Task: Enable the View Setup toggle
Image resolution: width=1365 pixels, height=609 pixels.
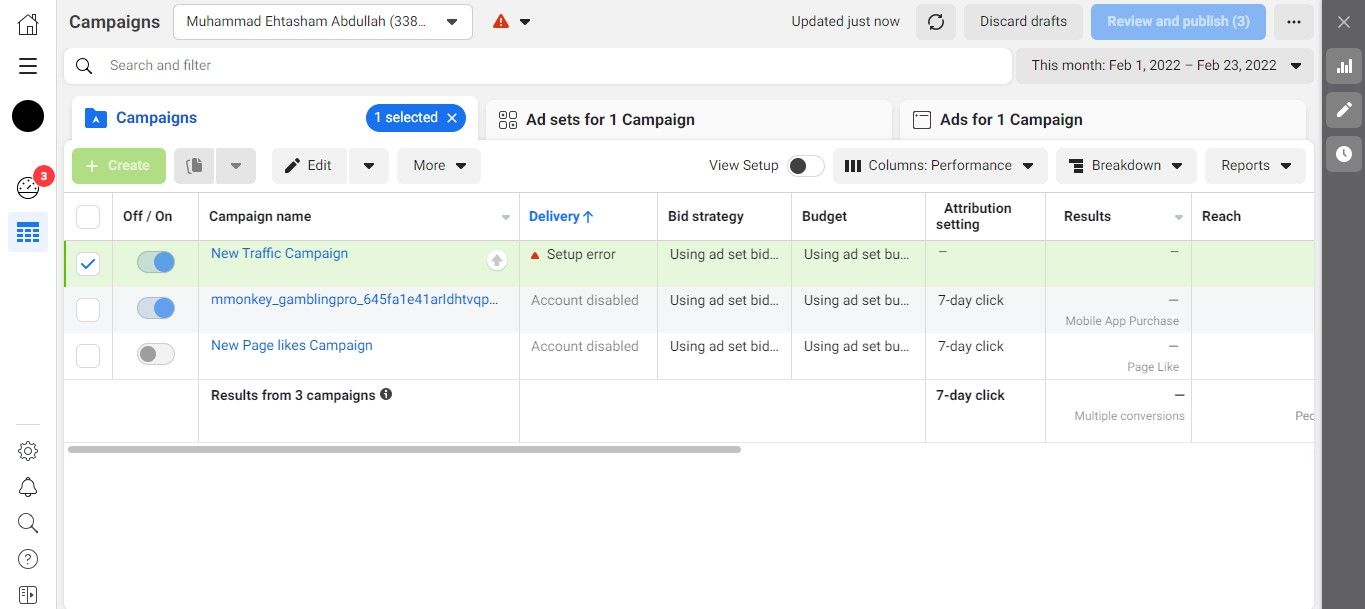Action: pyautogui.click(x=805, y=166)
